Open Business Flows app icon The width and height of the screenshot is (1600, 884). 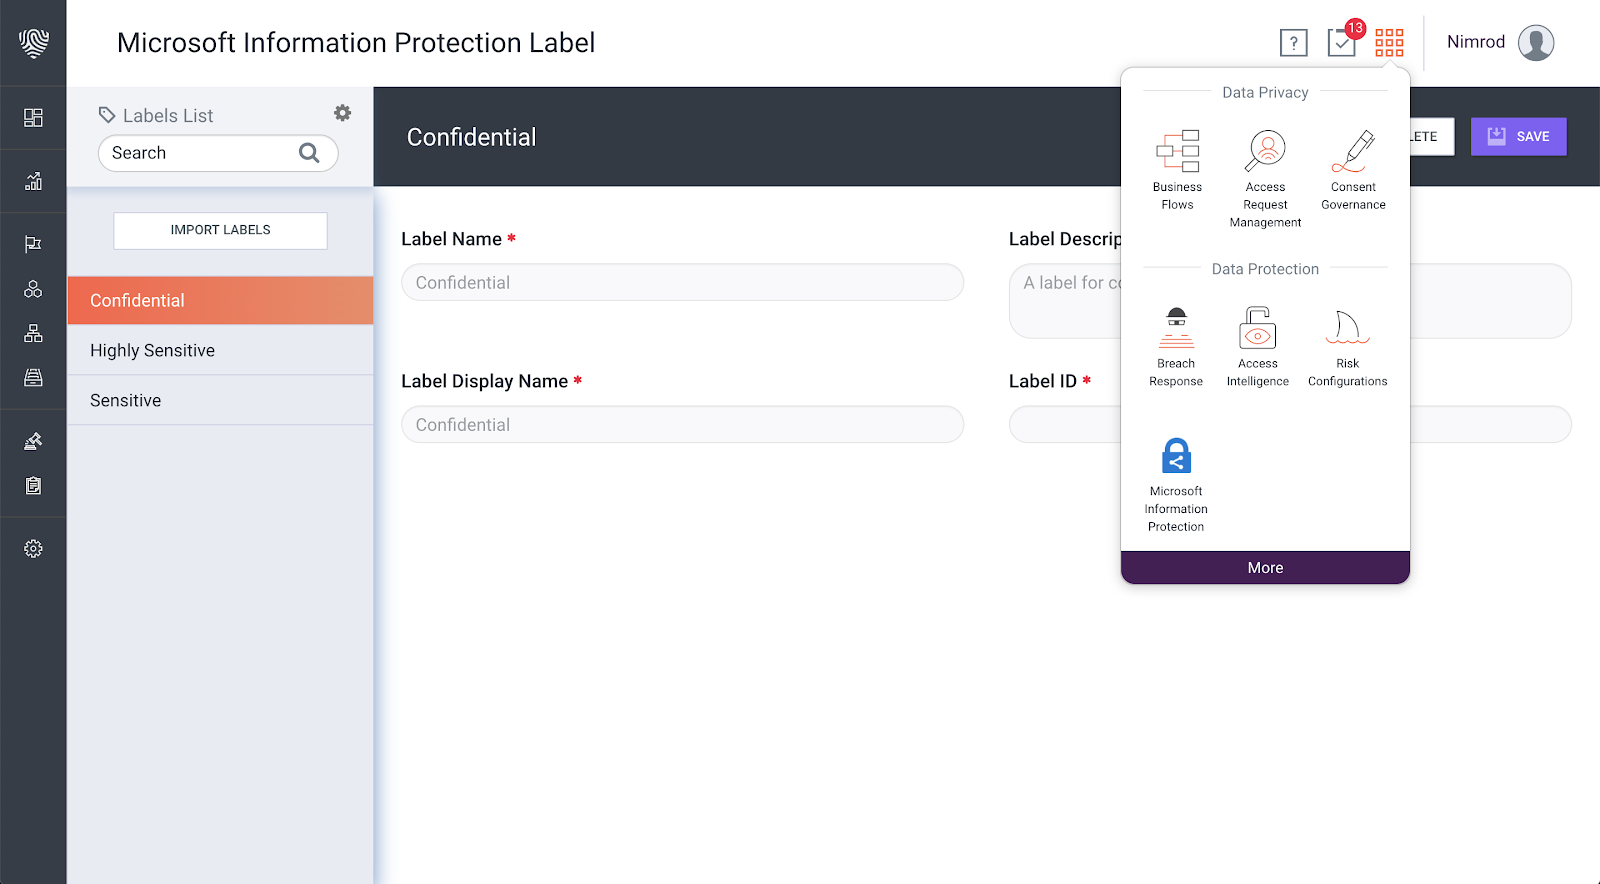(x=1177, y=169)
